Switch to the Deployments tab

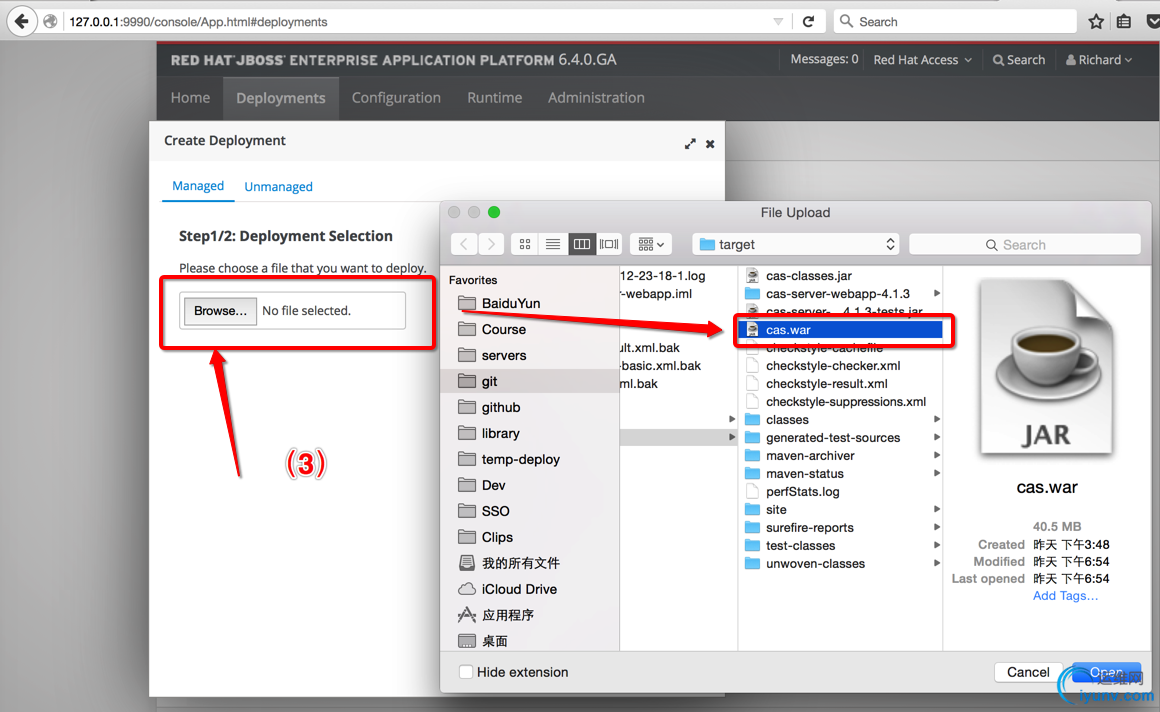tap(281, 98)
